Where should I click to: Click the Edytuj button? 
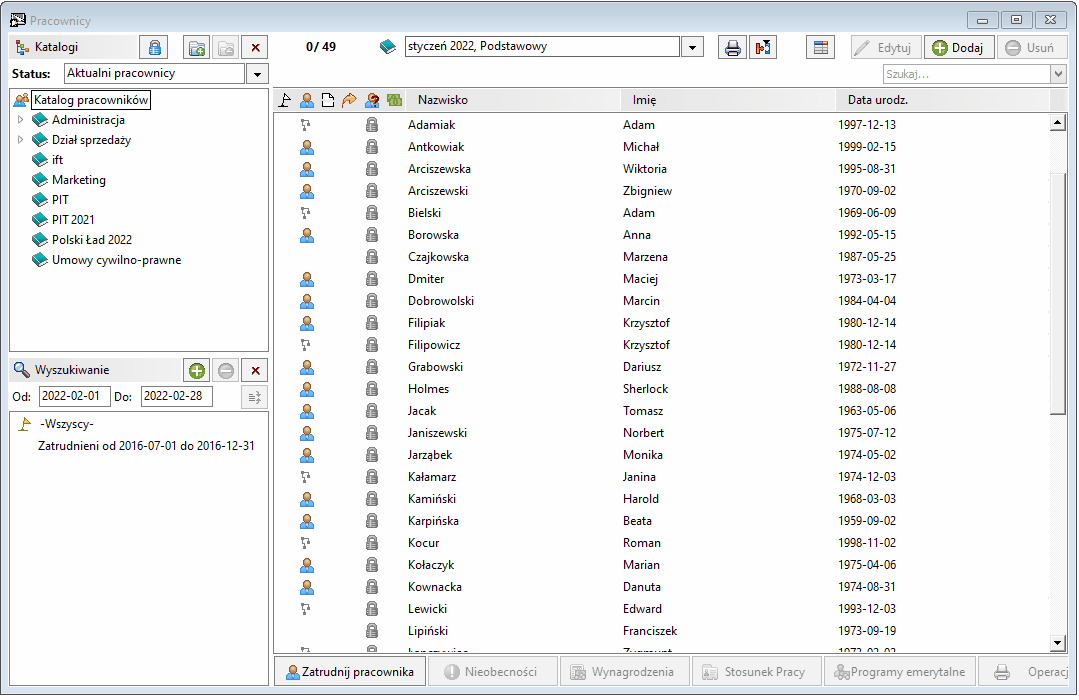(x=886, y=47)
